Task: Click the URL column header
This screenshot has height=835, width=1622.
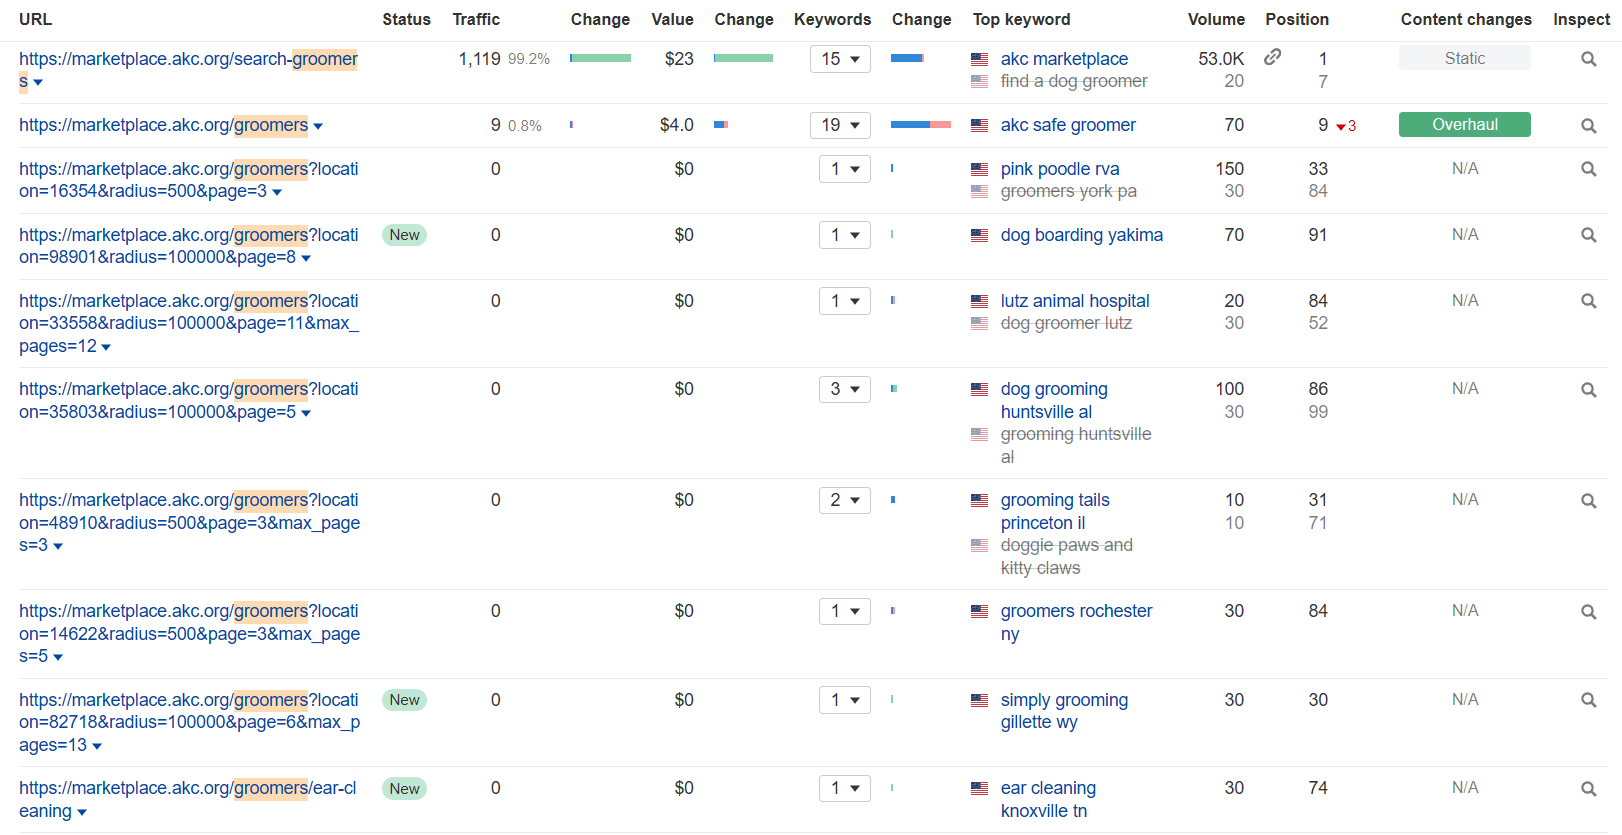Action: 35,19
